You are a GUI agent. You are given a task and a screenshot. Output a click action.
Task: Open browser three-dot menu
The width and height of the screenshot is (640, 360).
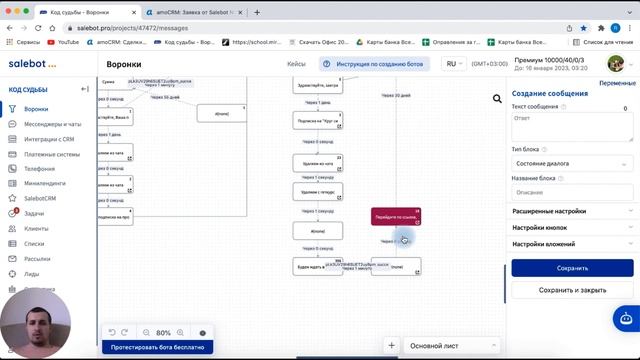coord(630,28)
